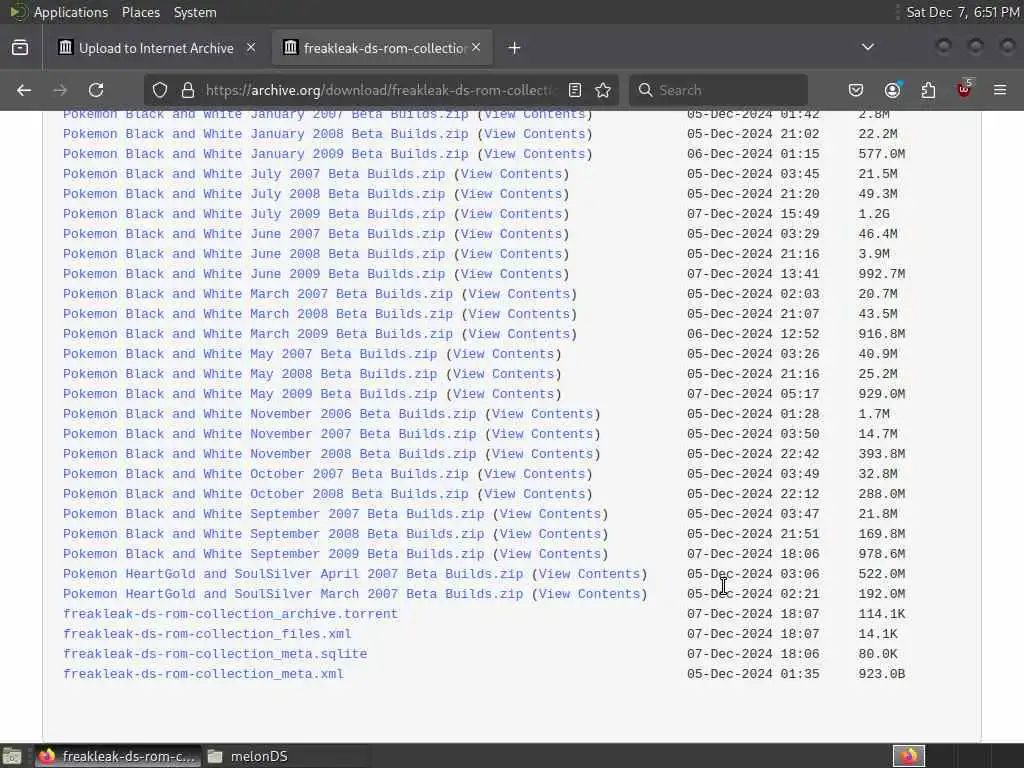1024x768 pixels.
Task: Open freakleak-ds-rom-collection_files.xml
Action: 206,634
